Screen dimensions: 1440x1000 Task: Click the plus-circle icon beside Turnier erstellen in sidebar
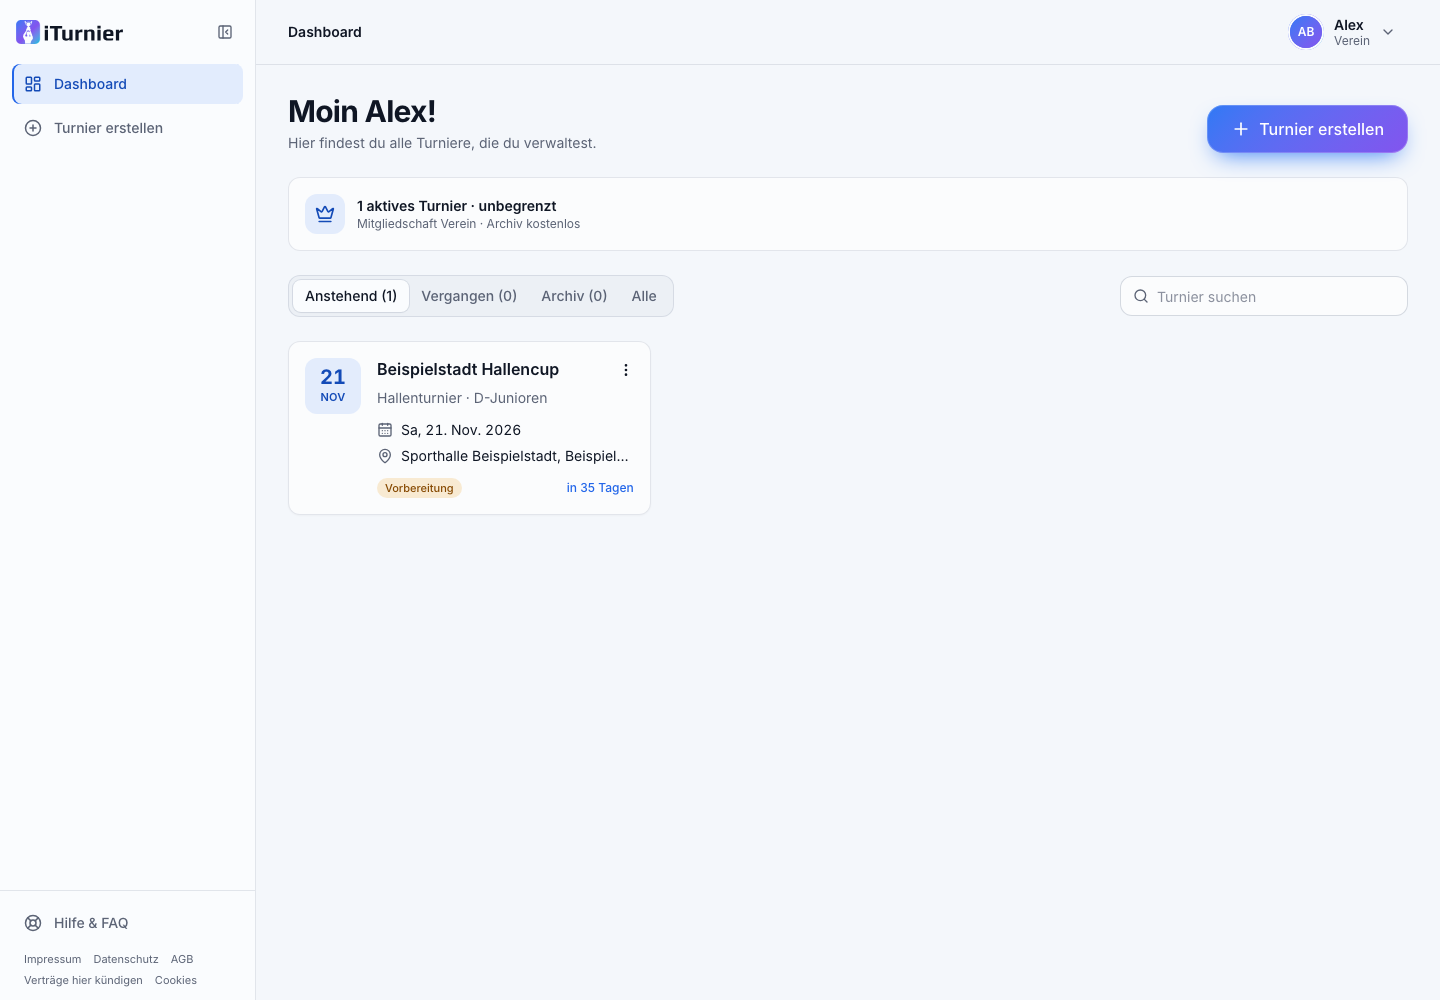pyautogui.click(x=33, y=128)
